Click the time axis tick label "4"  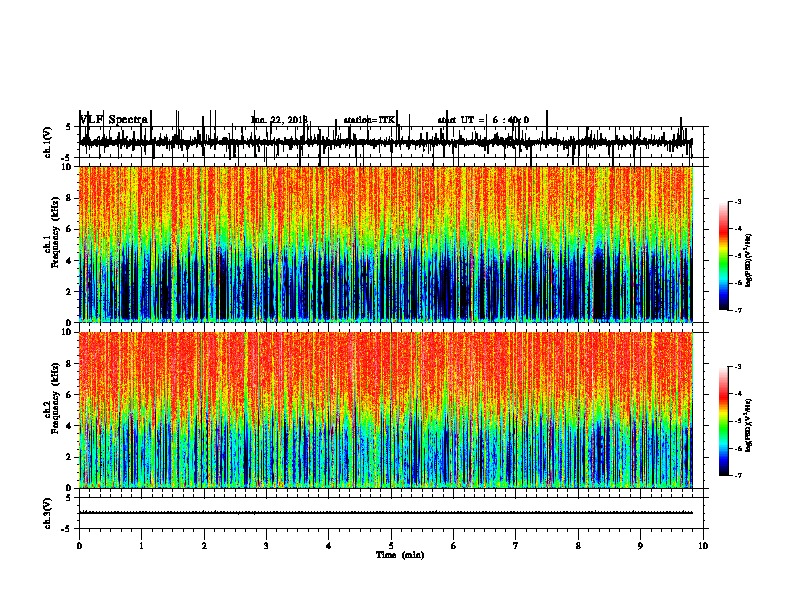coord(329,546)
